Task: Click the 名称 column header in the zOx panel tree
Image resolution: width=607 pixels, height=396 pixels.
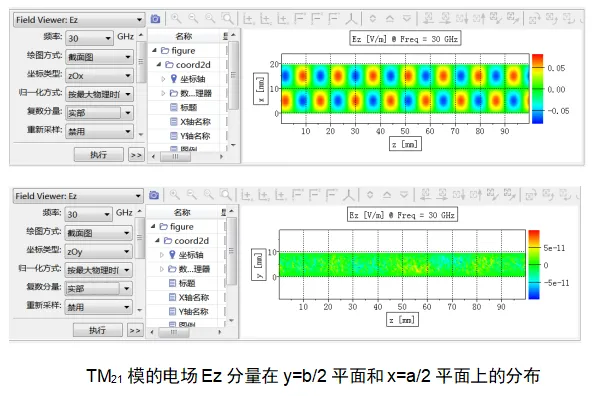Action: [x=183, y=36]
